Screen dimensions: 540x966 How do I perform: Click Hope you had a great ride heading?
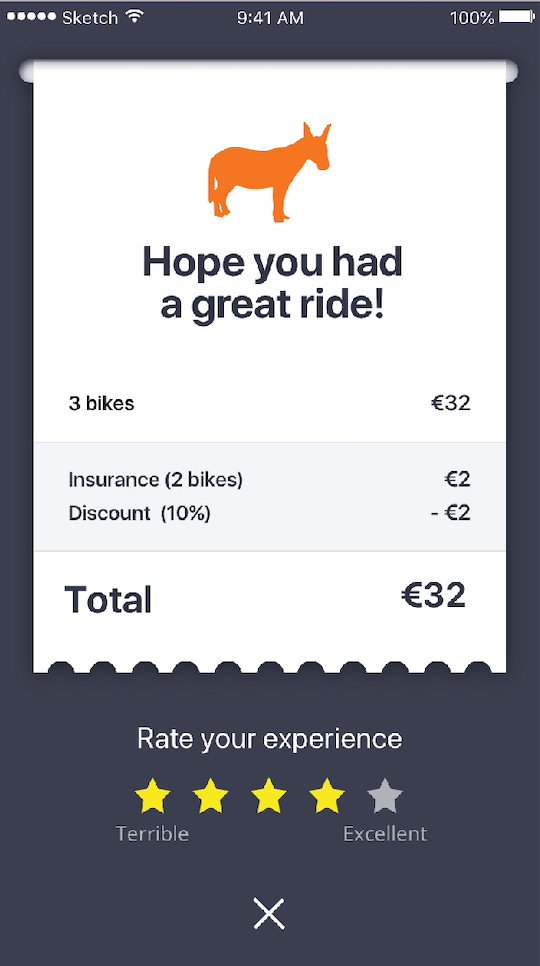click(x=272, y=284)
